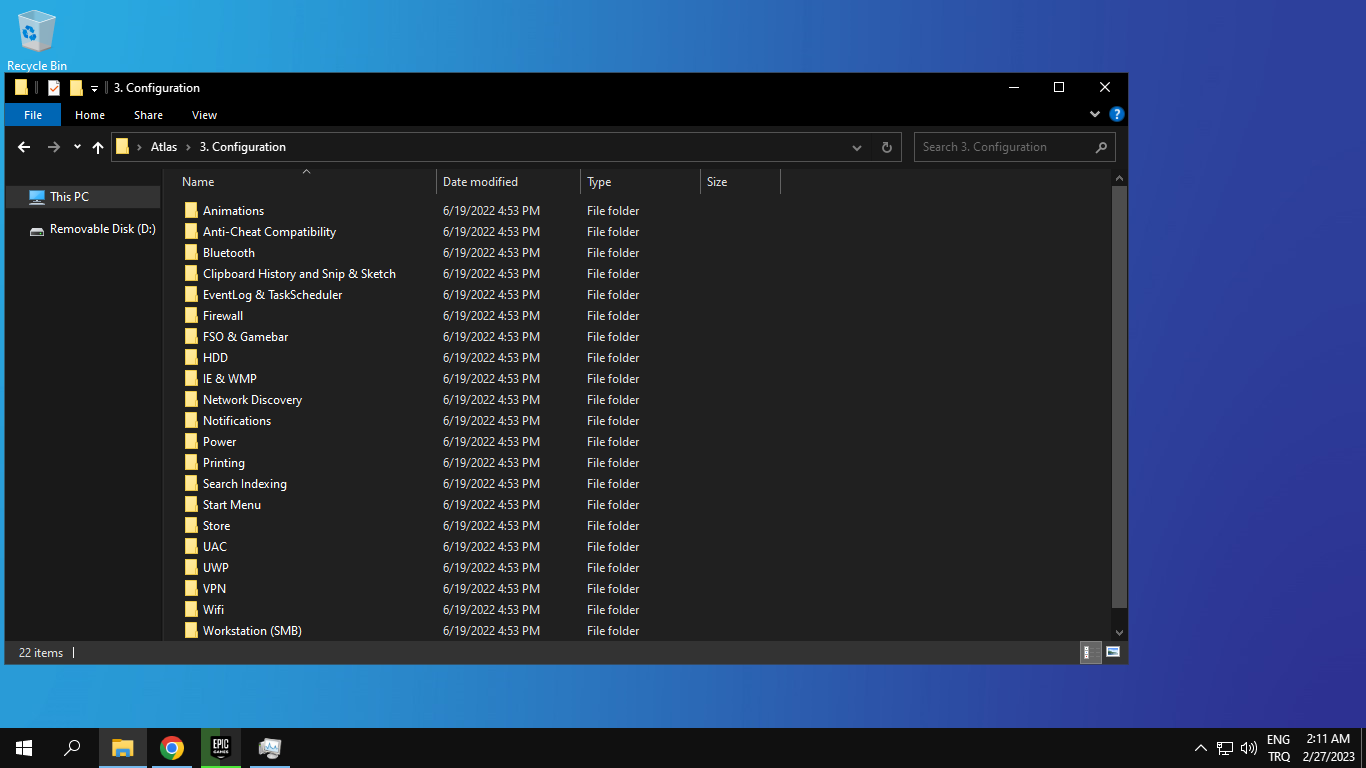This screenshot has width=1366, height=768.
Task: Select the FSO & Gamebar folder icon
Action: point(192,337)
